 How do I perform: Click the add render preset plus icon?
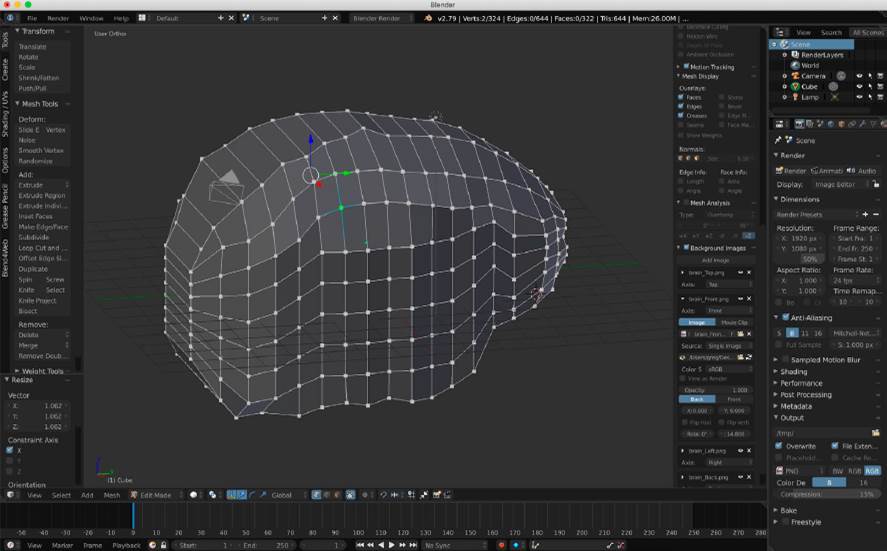click(x=865, y=214)
